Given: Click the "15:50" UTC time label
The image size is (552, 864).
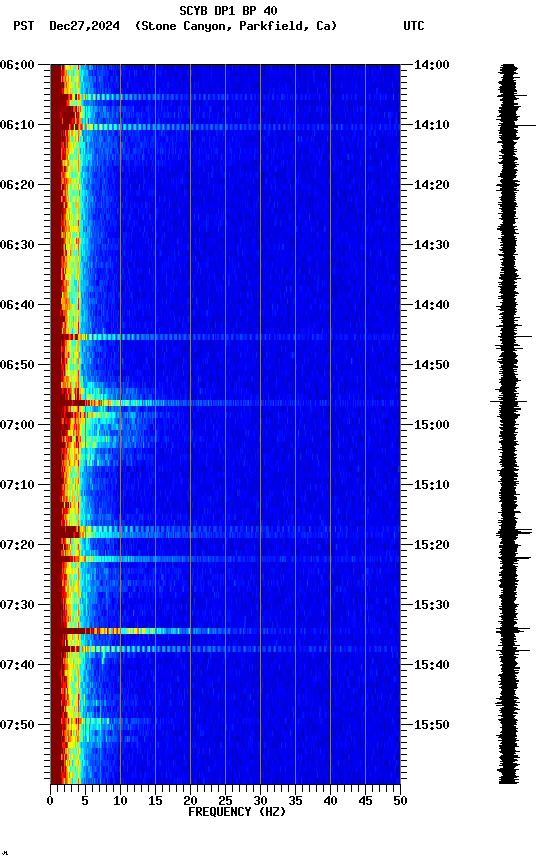Looking at the screenshot, I should coord(432,725).
